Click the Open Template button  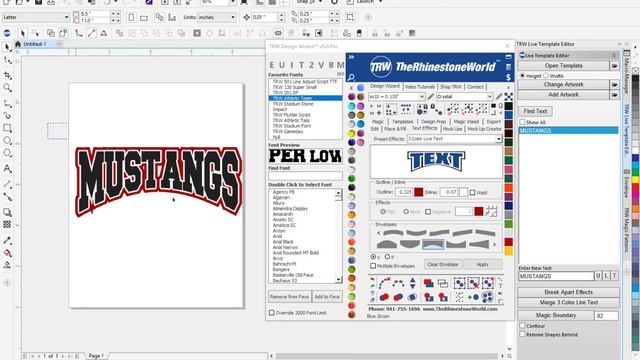tap(563, 66)
